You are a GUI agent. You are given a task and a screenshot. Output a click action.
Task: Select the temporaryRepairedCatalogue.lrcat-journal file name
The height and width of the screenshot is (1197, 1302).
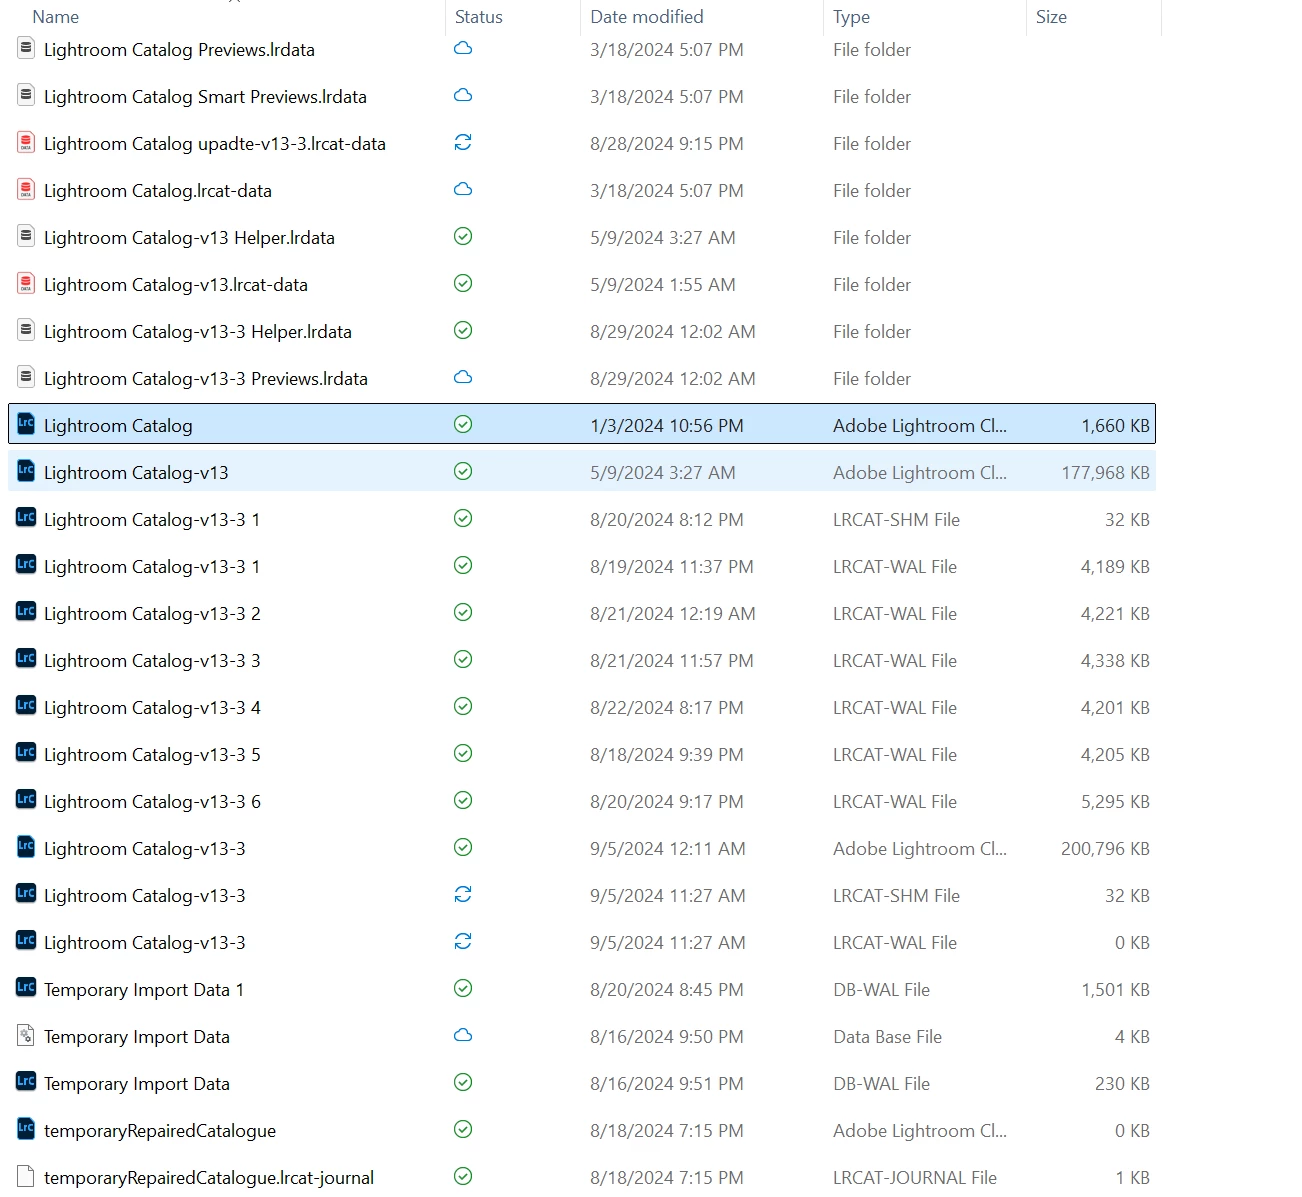pyautogui.click(x=209, y=1178)
